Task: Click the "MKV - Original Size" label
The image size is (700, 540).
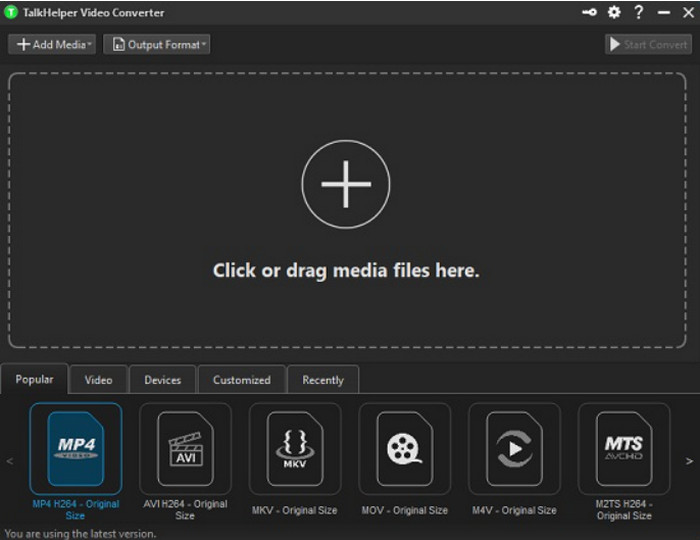Action: click(294, 510)
